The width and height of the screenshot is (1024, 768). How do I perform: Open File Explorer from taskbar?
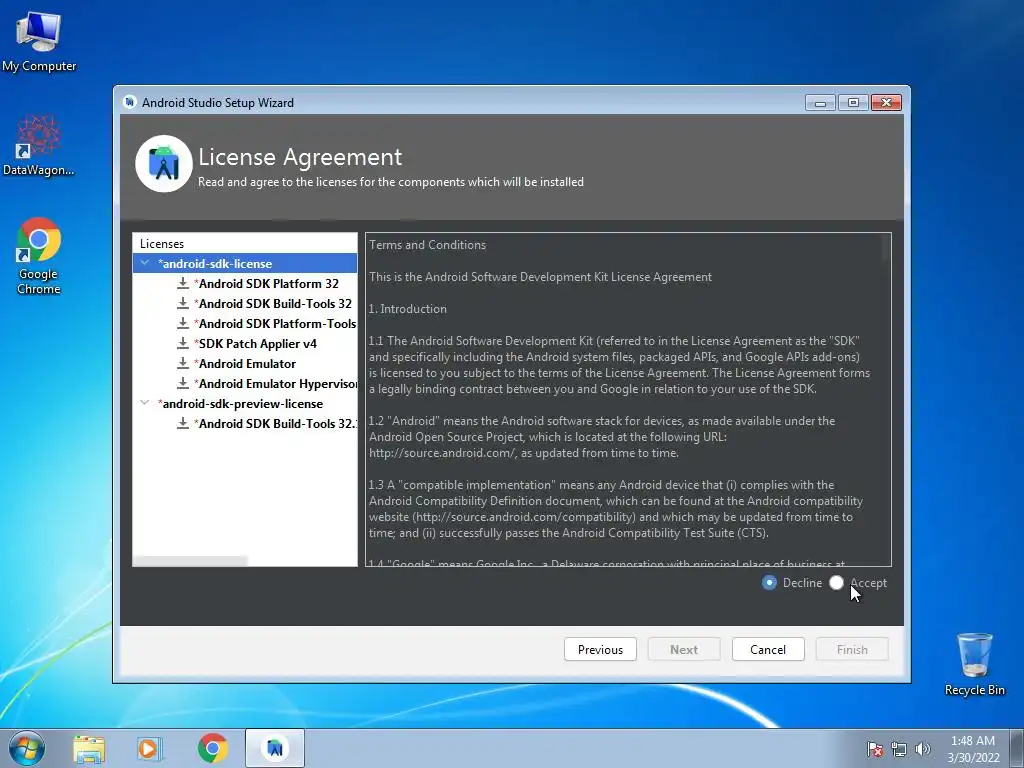(89, 748)
